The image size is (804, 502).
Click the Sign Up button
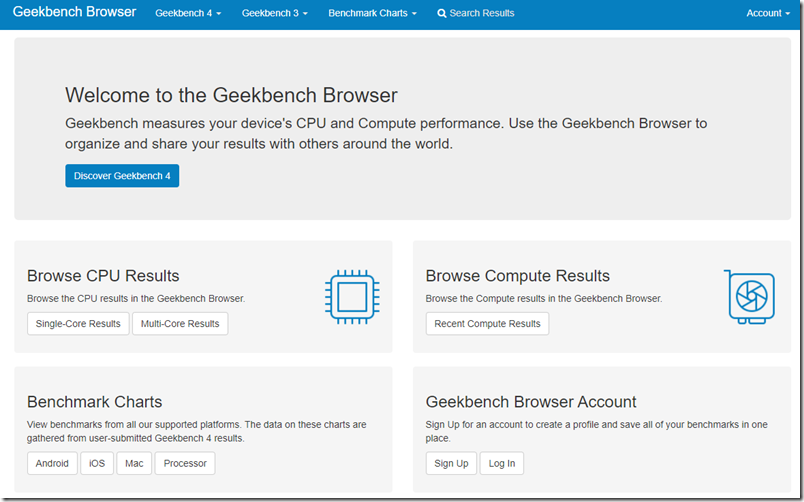451,463
